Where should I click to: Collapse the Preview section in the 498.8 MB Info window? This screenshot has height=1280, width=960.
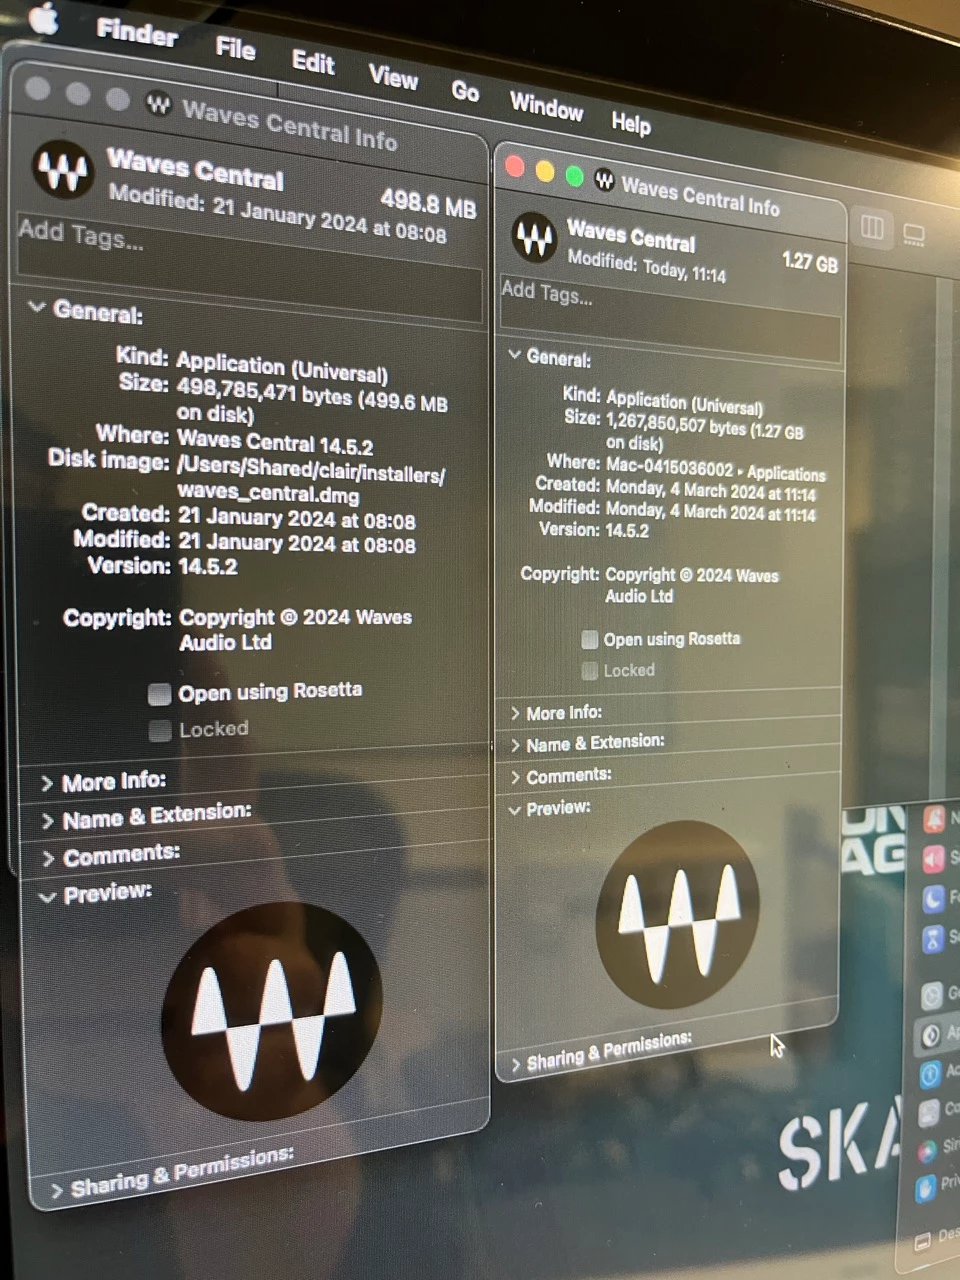[x=47, y=896]
